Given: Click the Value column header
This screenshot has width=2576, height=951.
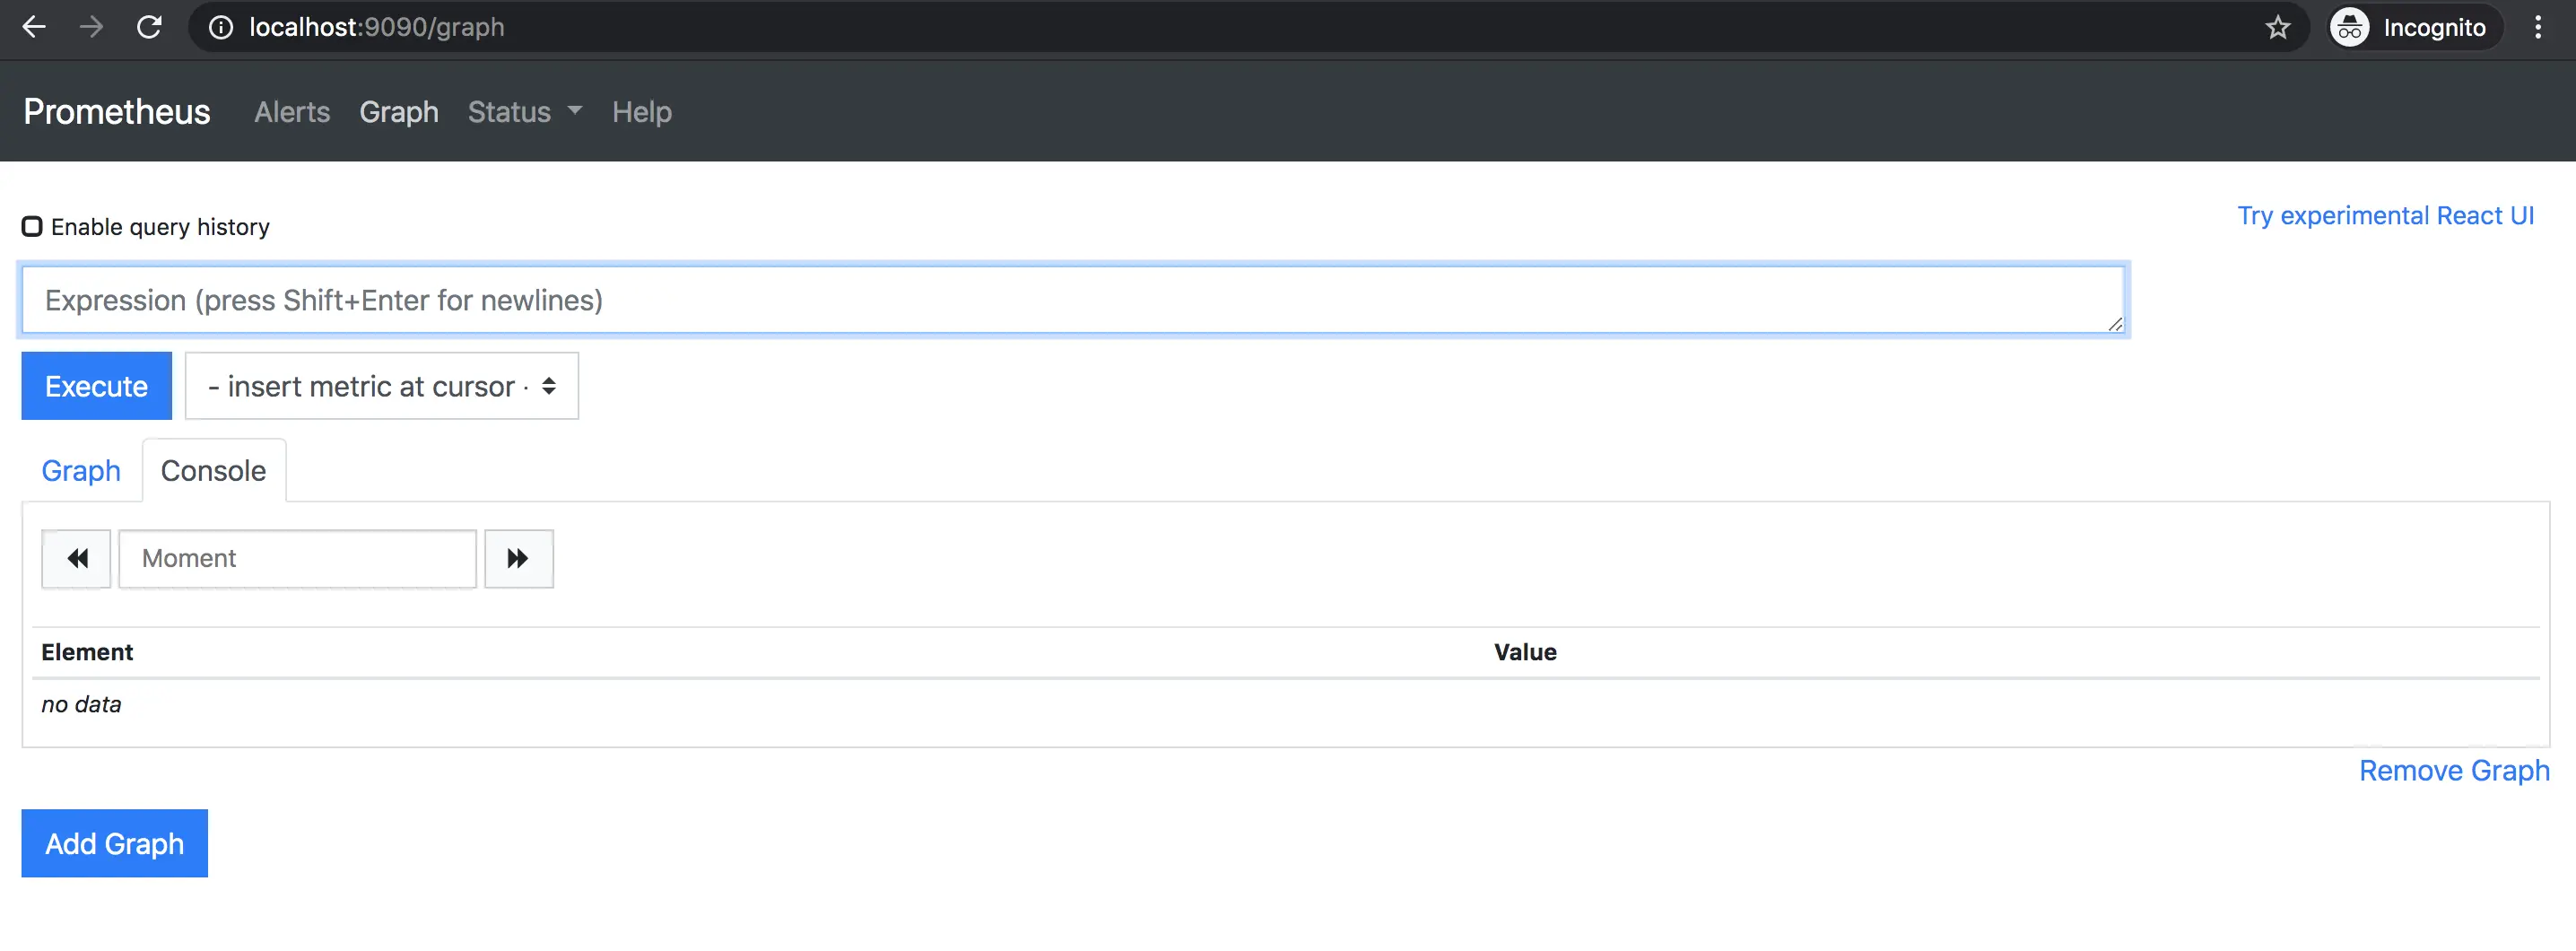Looking at the screenshot, I should coord(1525,652).
